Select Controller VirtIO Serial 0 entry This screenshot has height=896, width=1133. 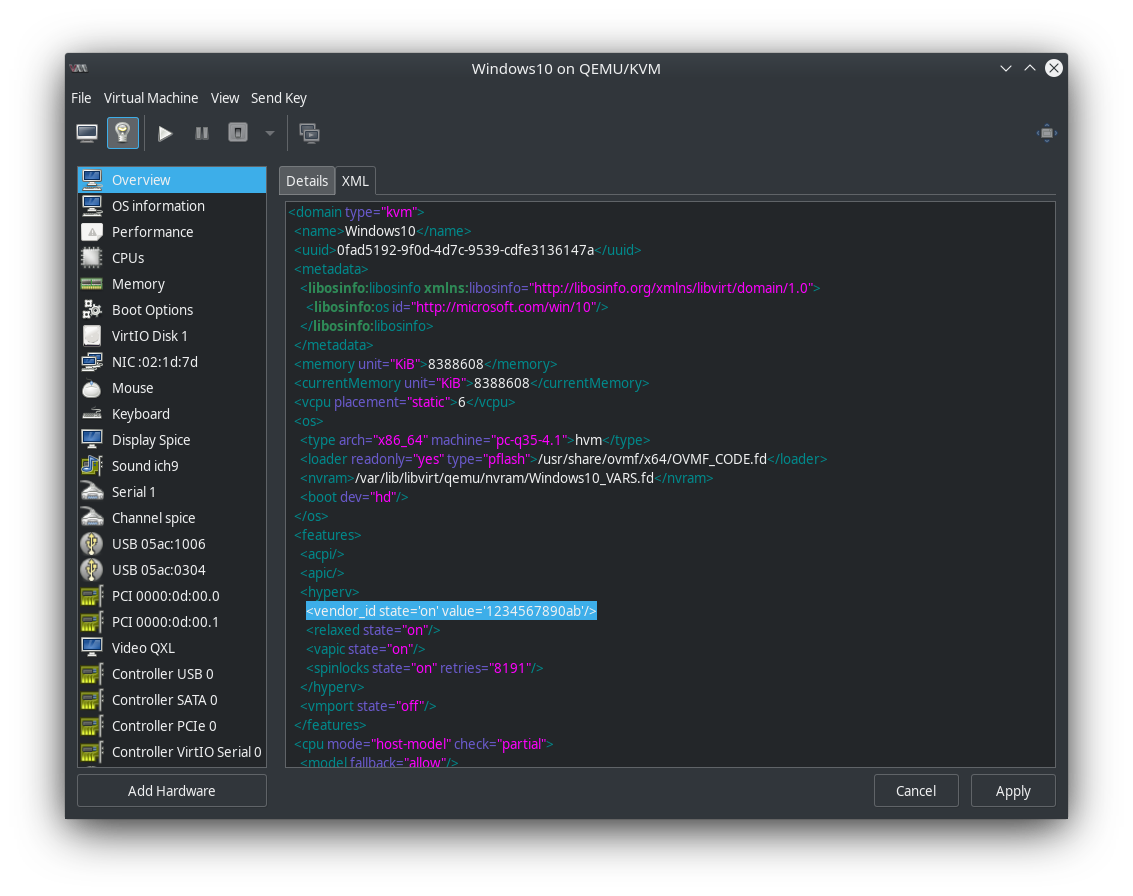pos(172,752)
